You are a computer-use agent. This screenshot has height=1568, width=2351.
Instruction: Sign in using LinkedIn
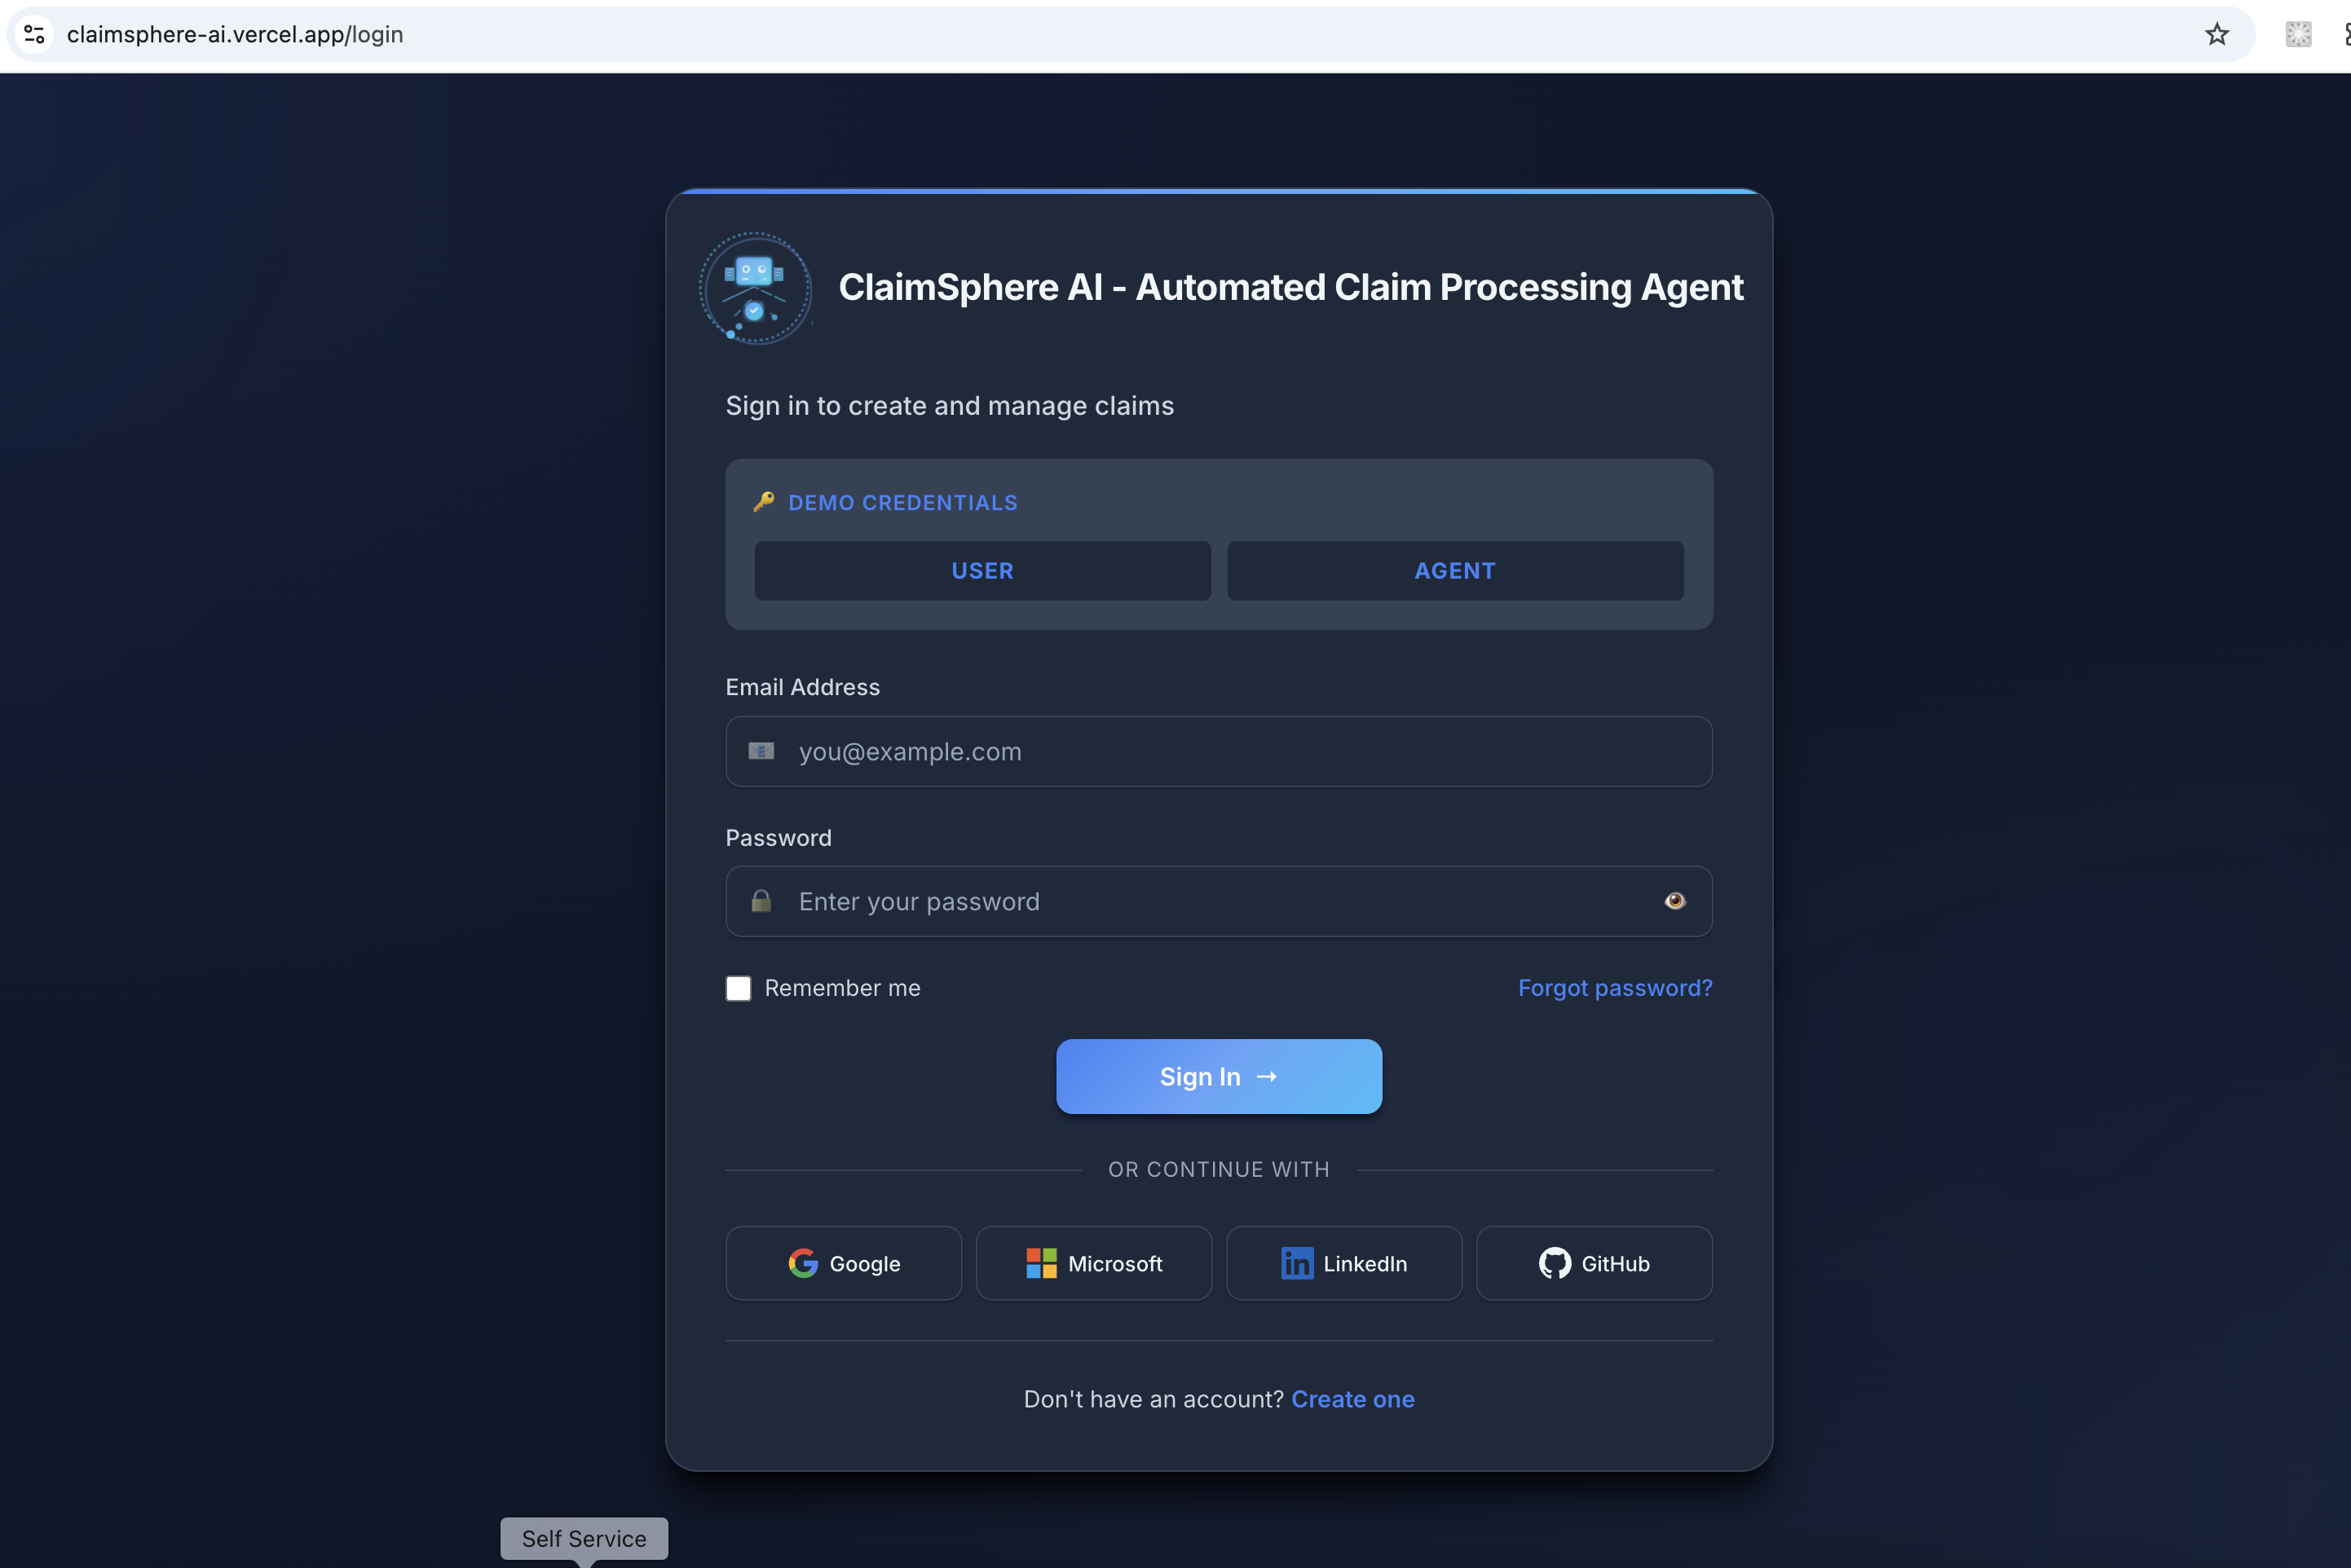[x=1343, y=1263]
